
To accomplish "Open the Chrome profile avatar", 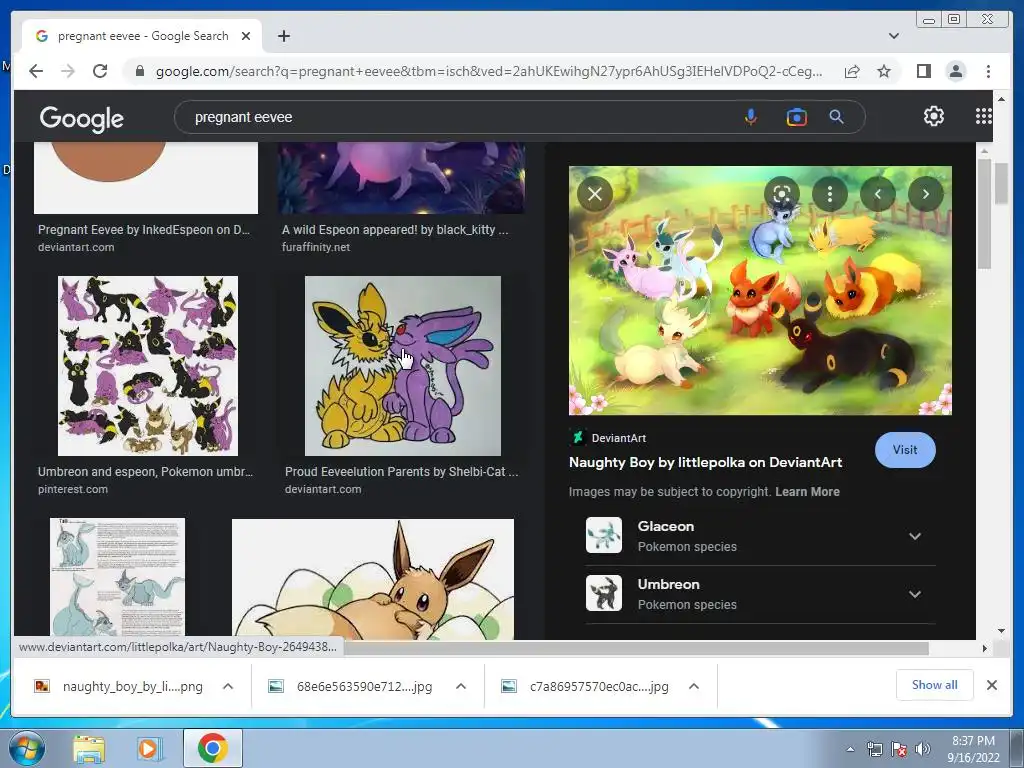I will pos(955,71).
